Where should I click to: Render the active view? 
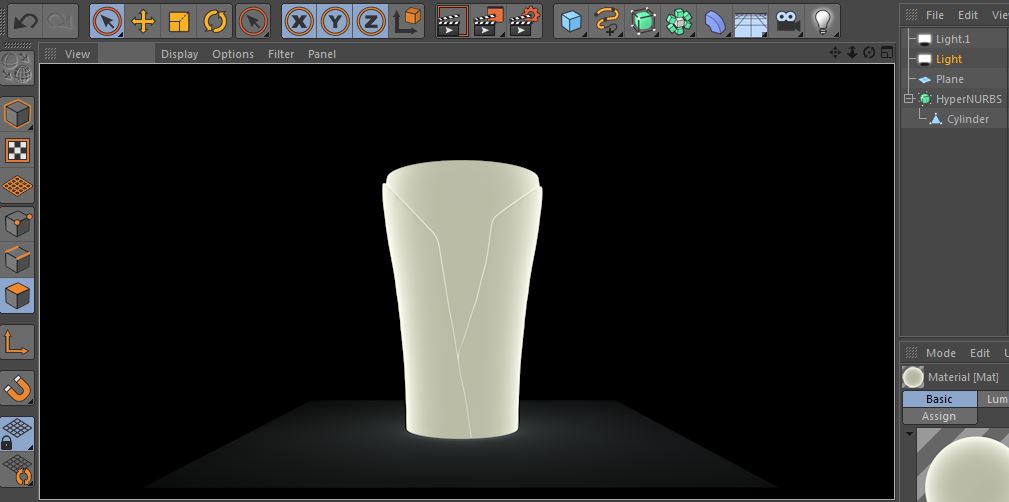click(452, 21)
